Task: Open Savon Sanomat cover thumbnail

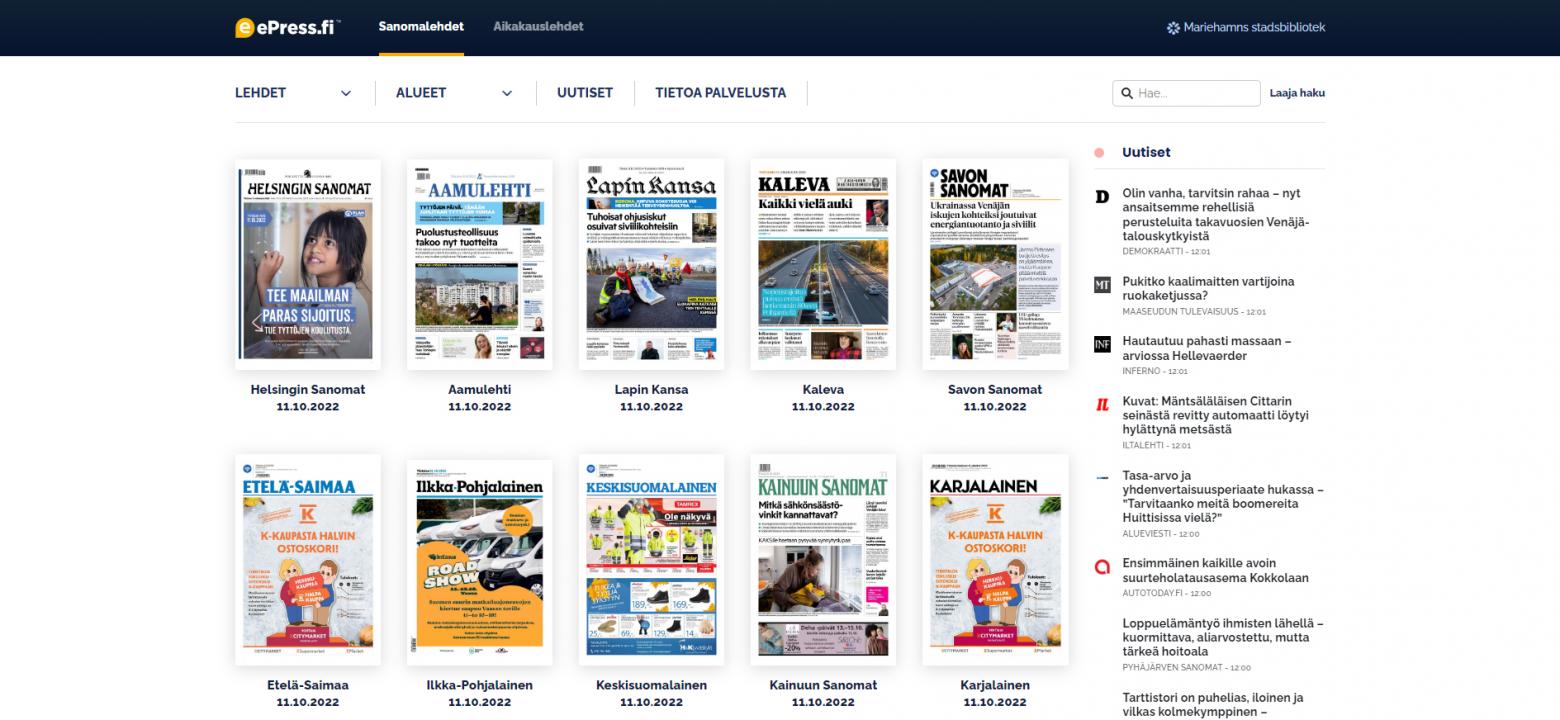Action: pos(995,265)
